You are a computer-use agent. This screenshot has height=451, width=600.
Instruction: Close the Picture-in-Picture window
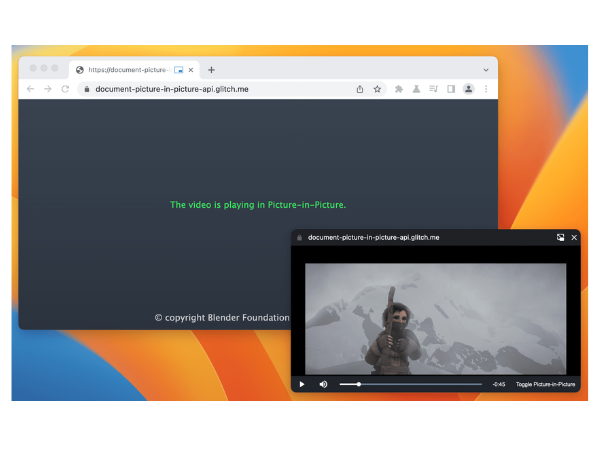[x=574, y=237]
